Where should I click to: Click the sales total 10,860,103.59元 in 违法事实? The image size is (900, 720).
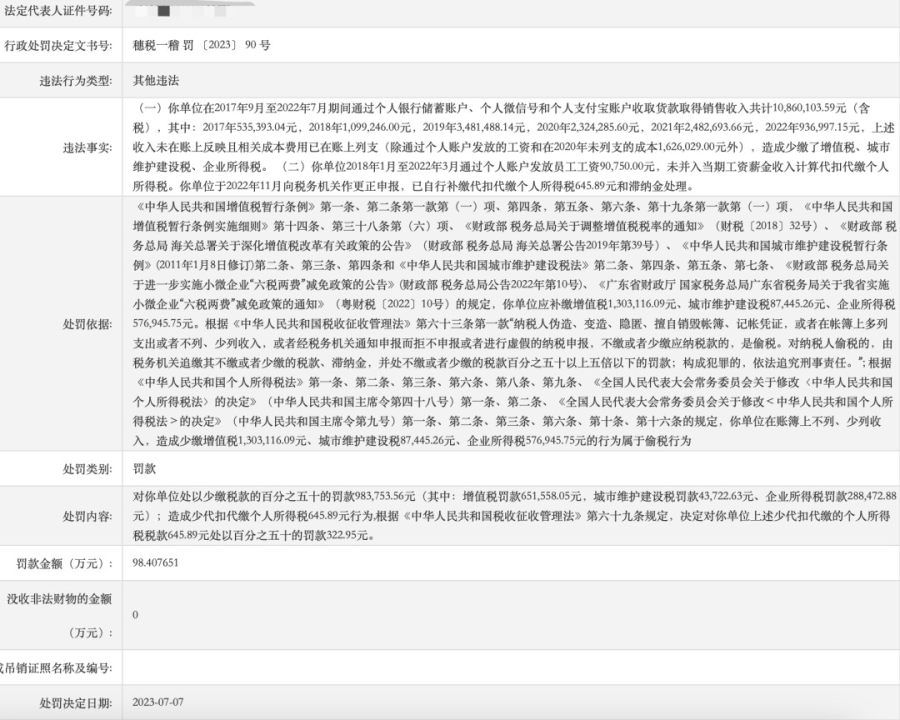(809, 108)
